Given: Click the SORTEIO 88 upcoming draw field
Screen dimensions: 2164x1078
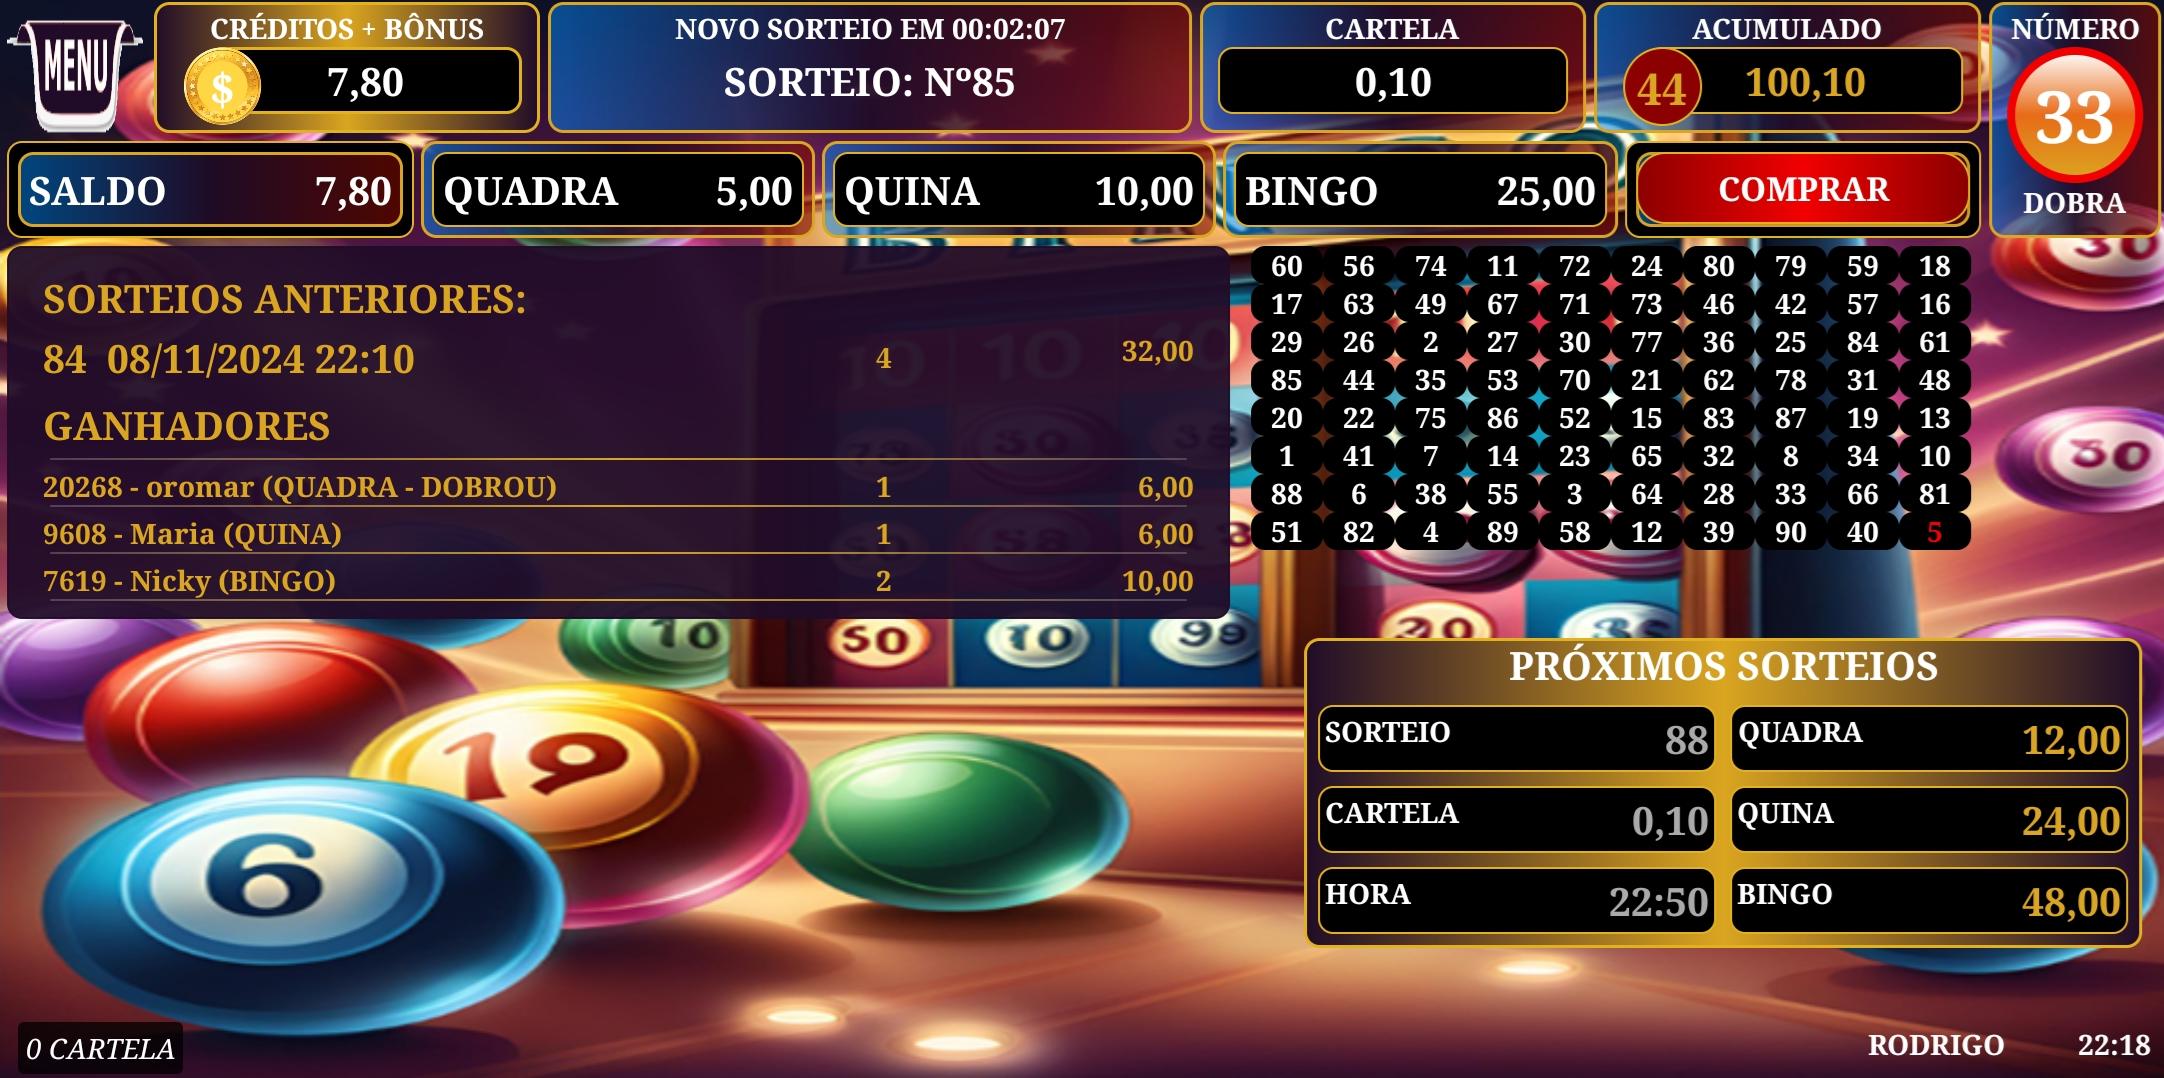Looking at the screenshot, I should [x=1516, y=738].
